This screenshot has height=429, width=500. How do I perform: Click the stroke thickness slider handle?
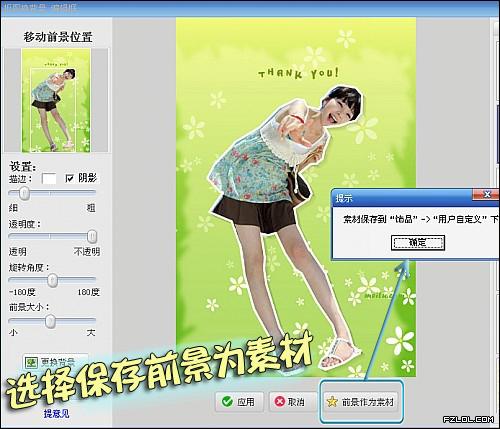pos(24,193)
